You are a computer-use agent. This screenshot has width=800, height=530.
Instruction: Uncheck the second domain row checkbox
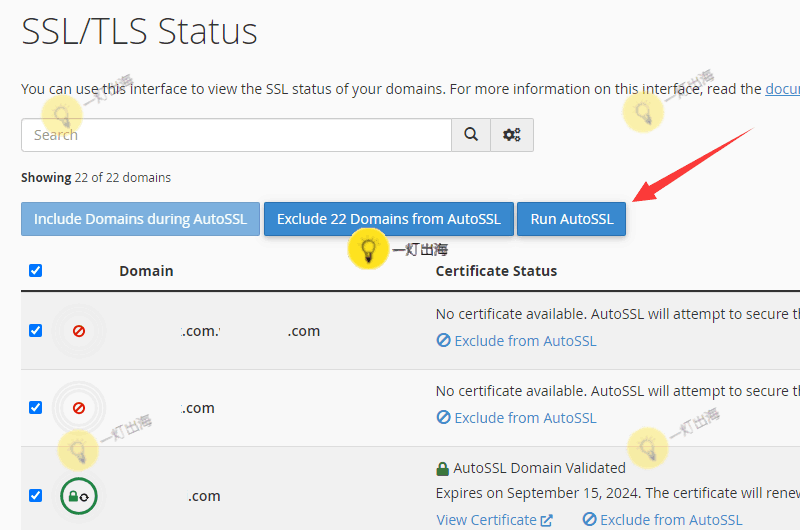pyautogui.click(x=35, y=408)
